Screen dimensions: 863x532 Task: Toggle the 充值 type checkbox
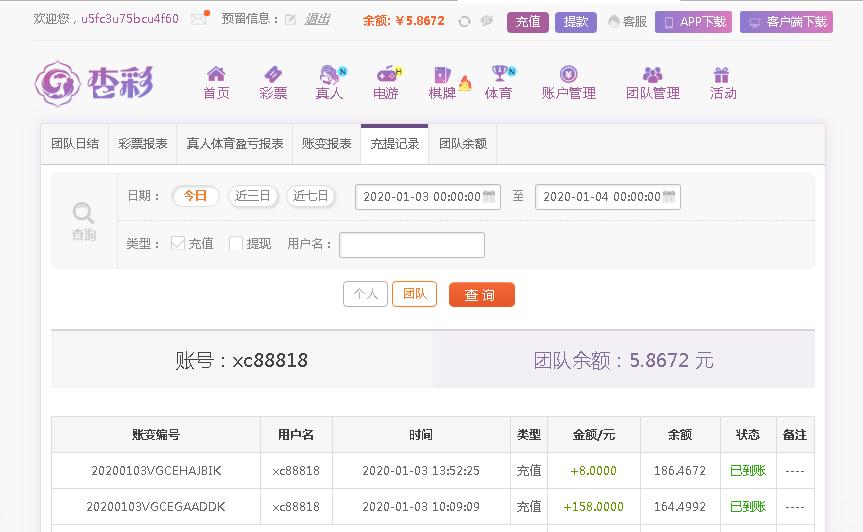[x=178, y=243]
